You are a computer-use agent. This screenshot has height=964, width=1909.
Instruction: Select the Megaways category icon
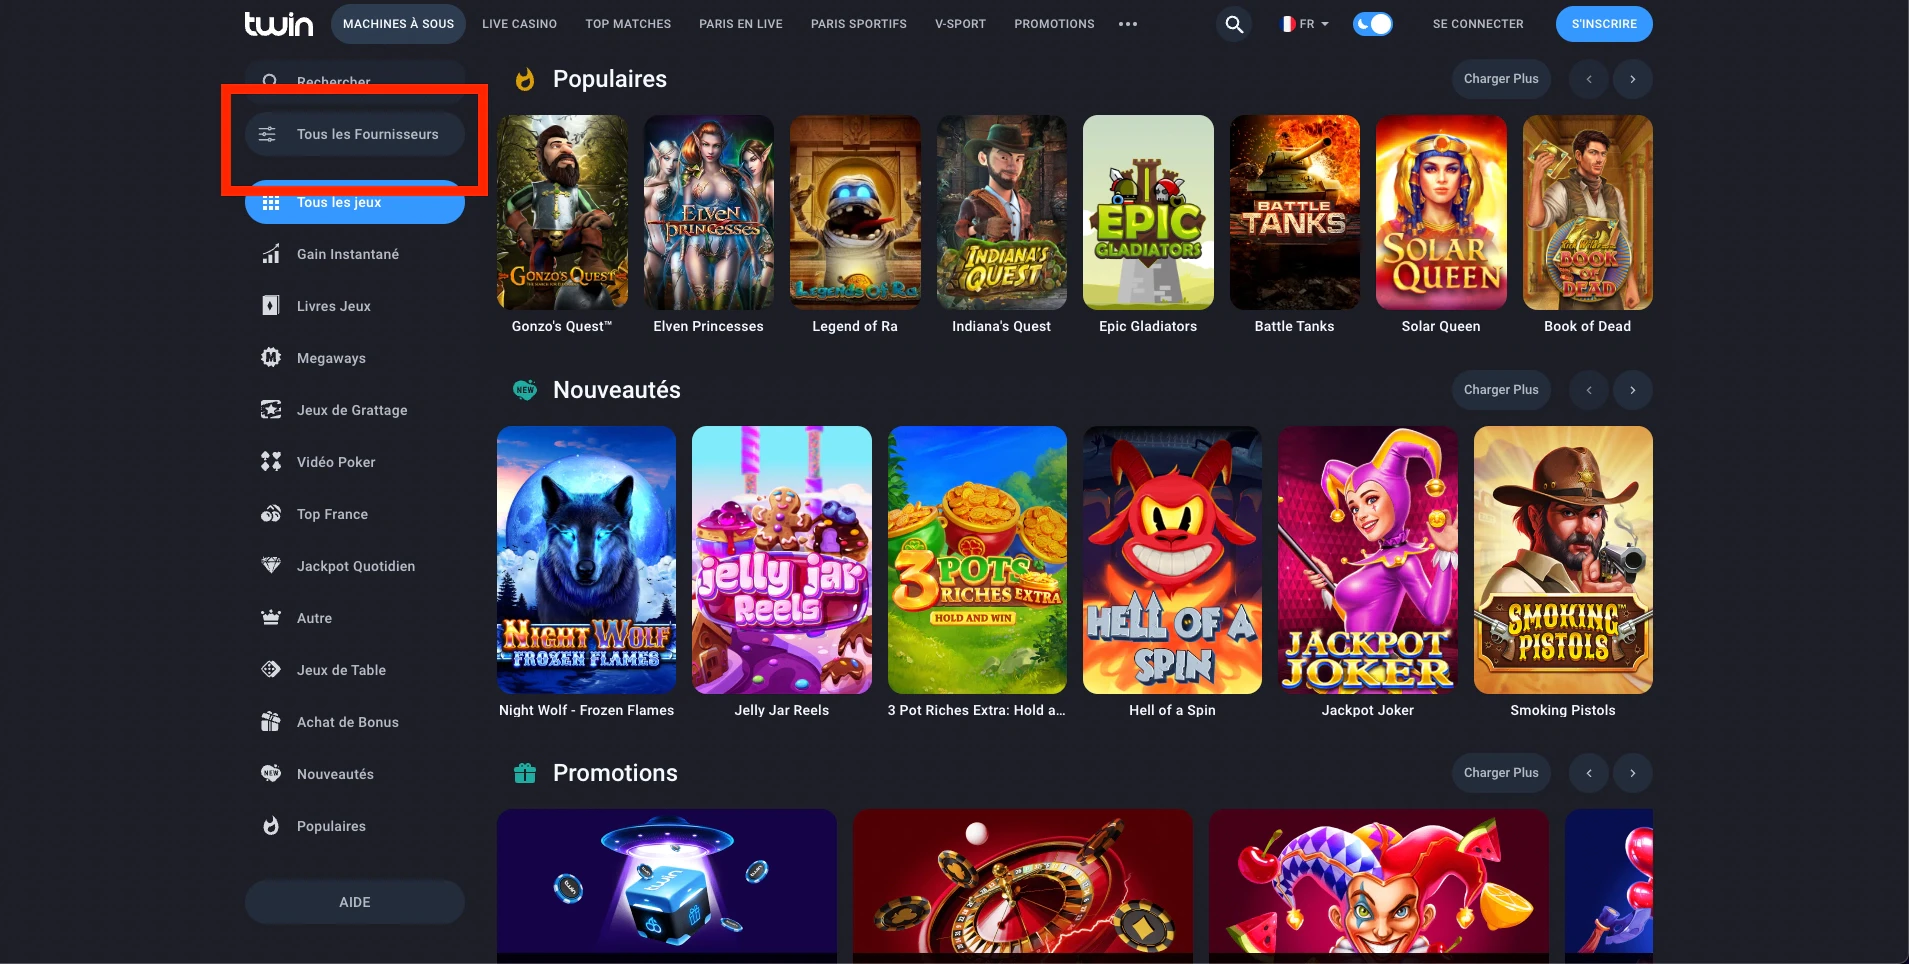pyautogui.click(x=271, y=358)
